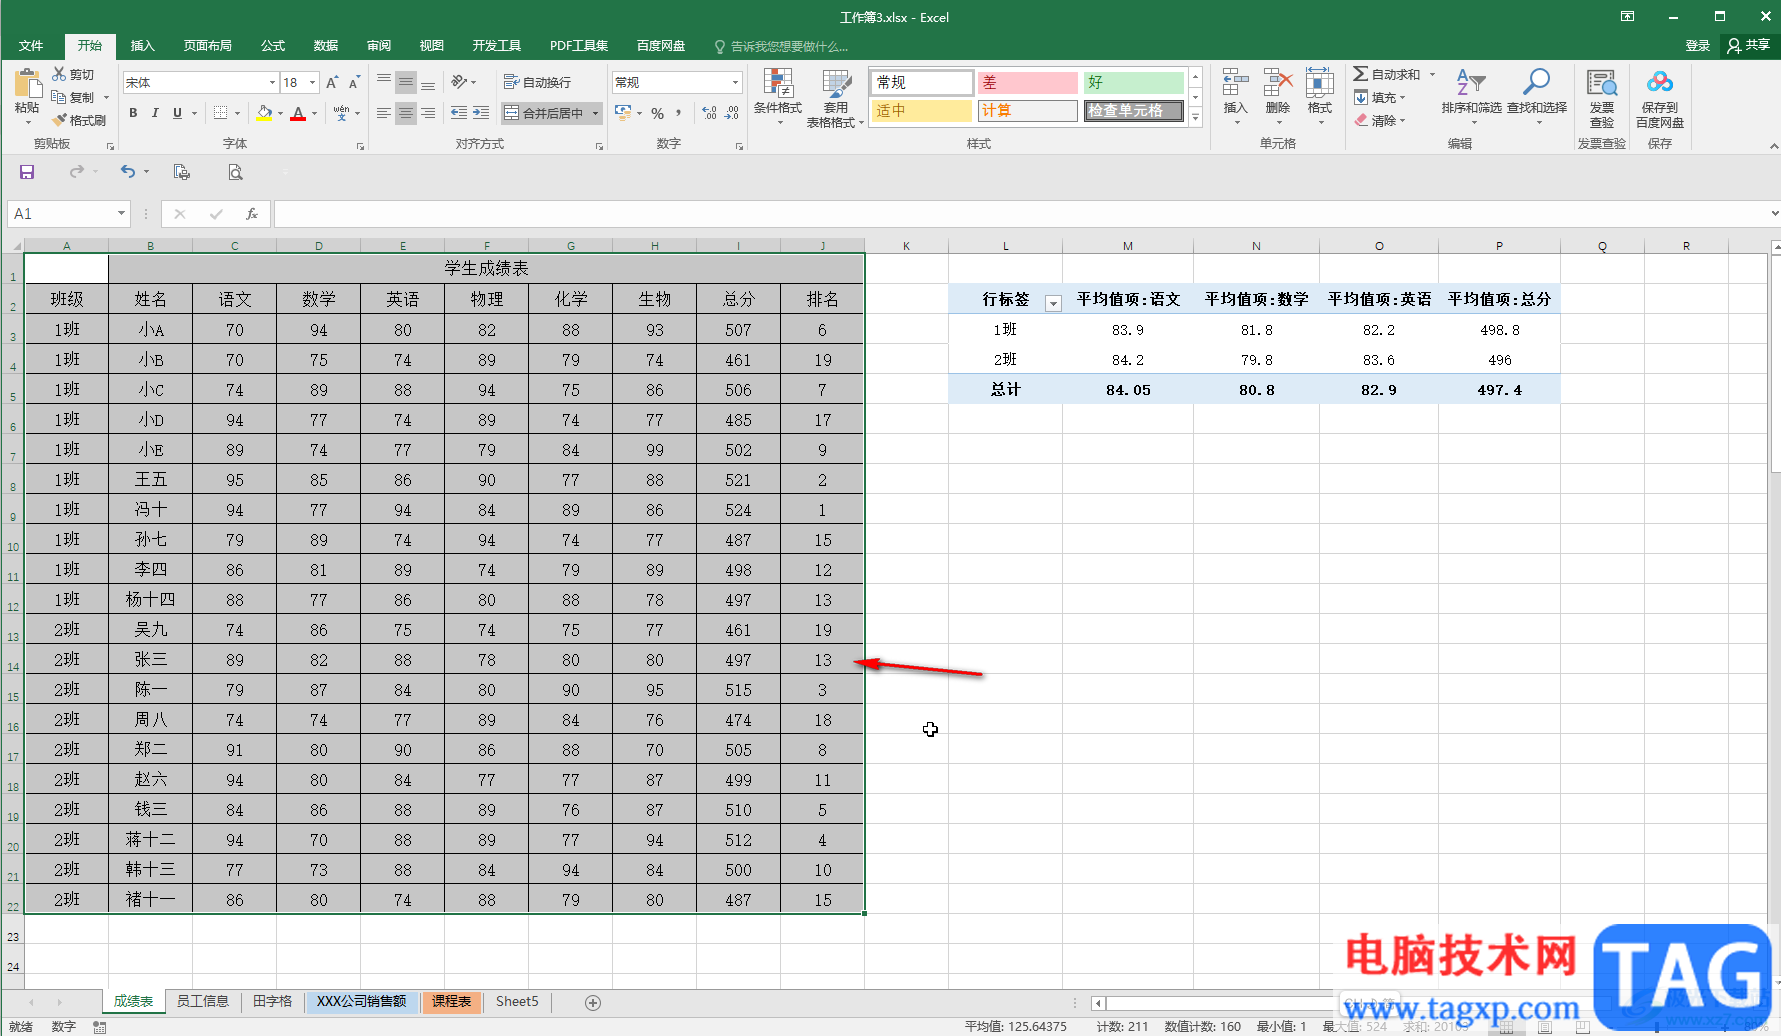
Task: Toggle align text right
Action: point(428,113)
